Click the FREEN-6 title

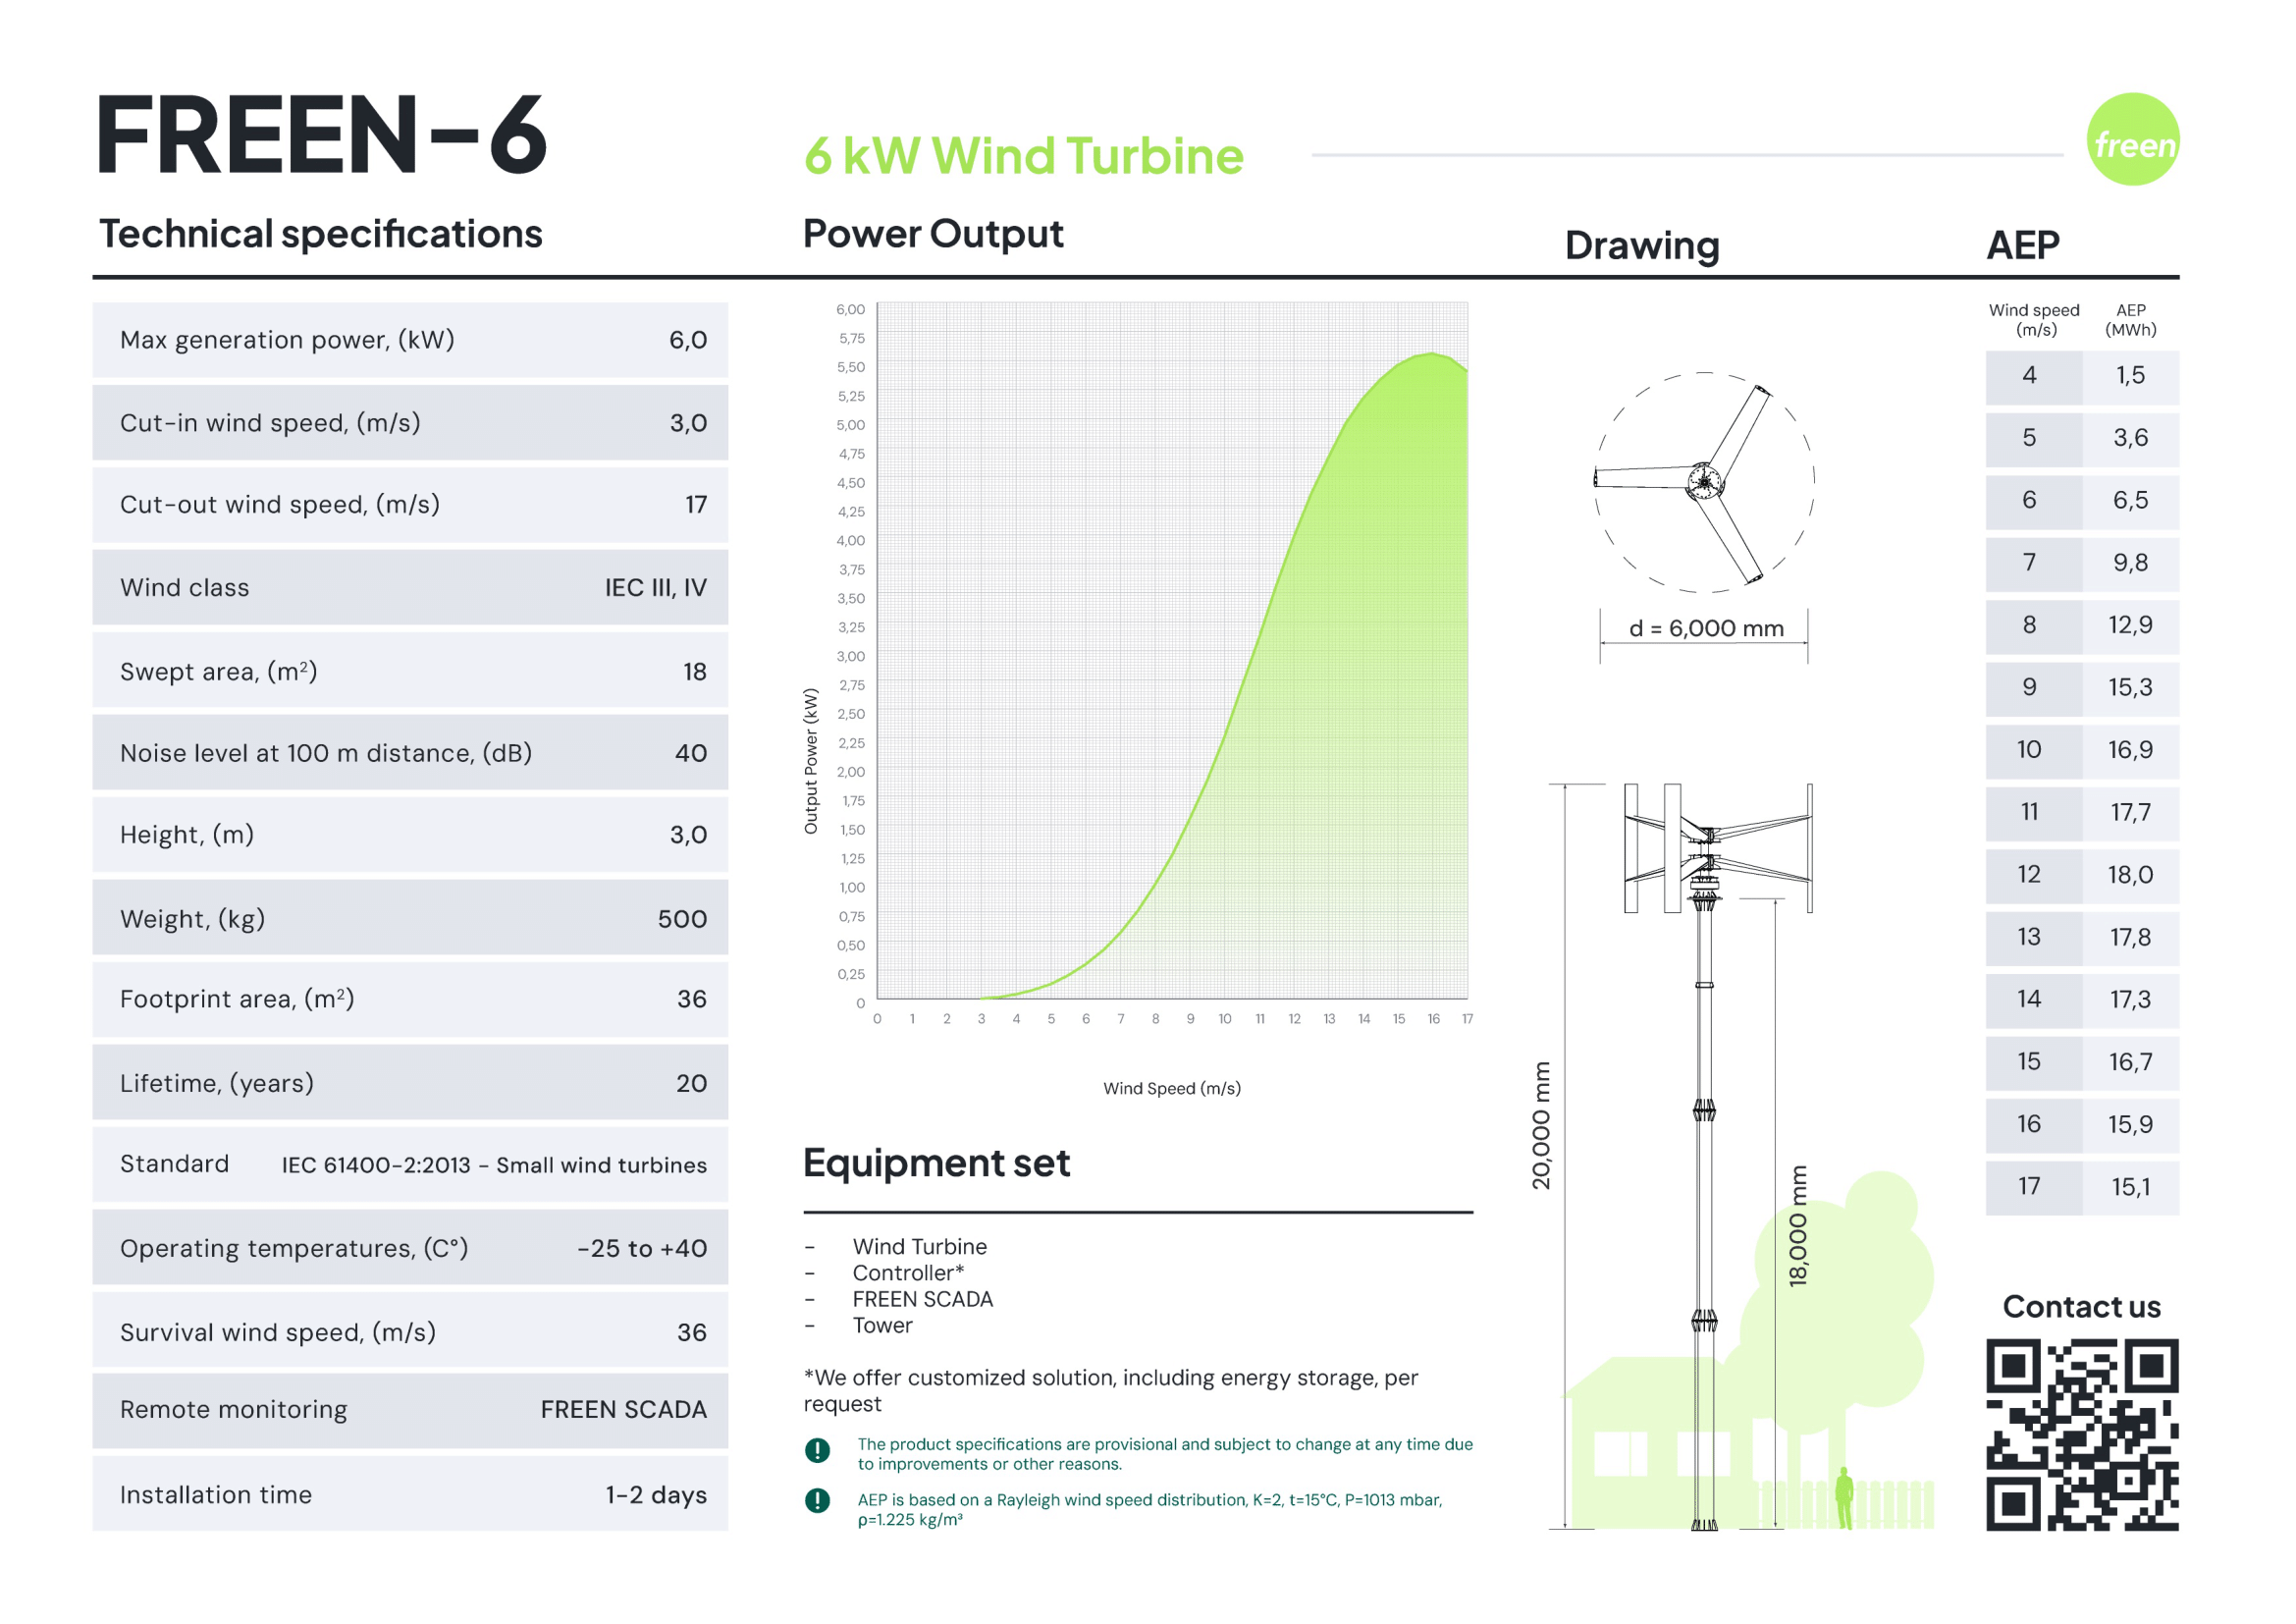point(322,135)
